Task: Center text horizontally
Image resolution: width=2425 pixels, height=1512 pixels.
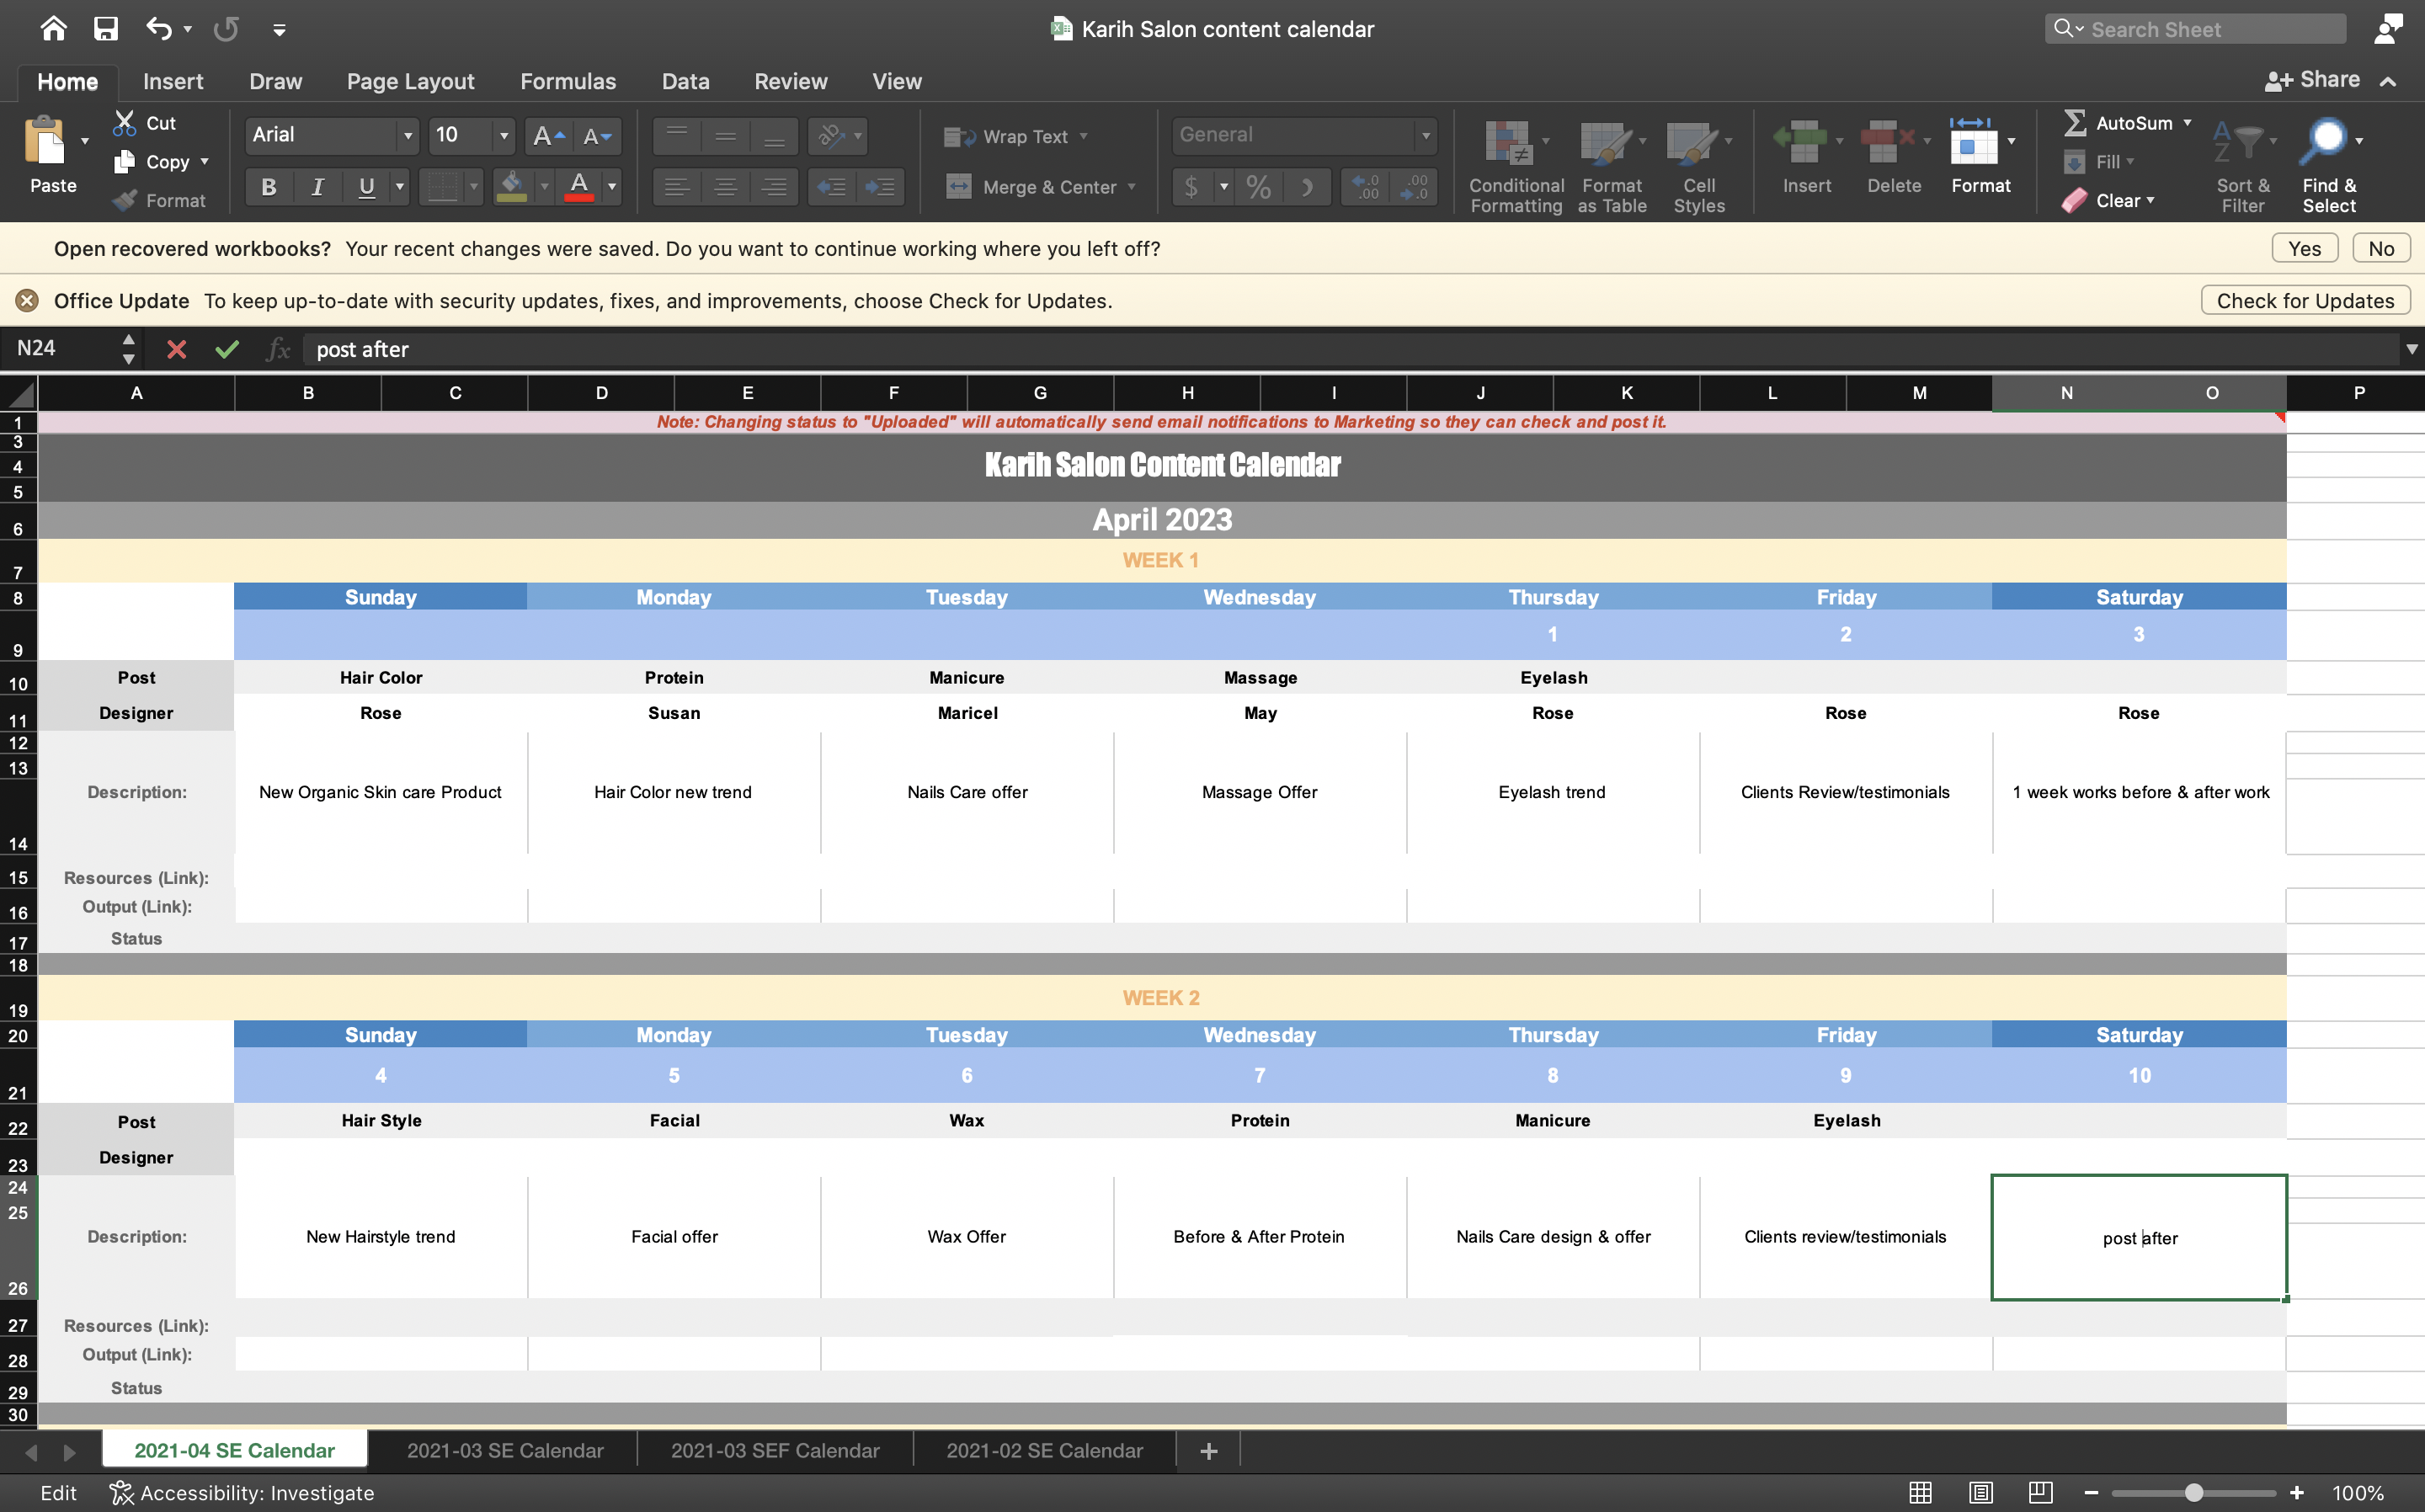Action: click(x=725, y=187)
